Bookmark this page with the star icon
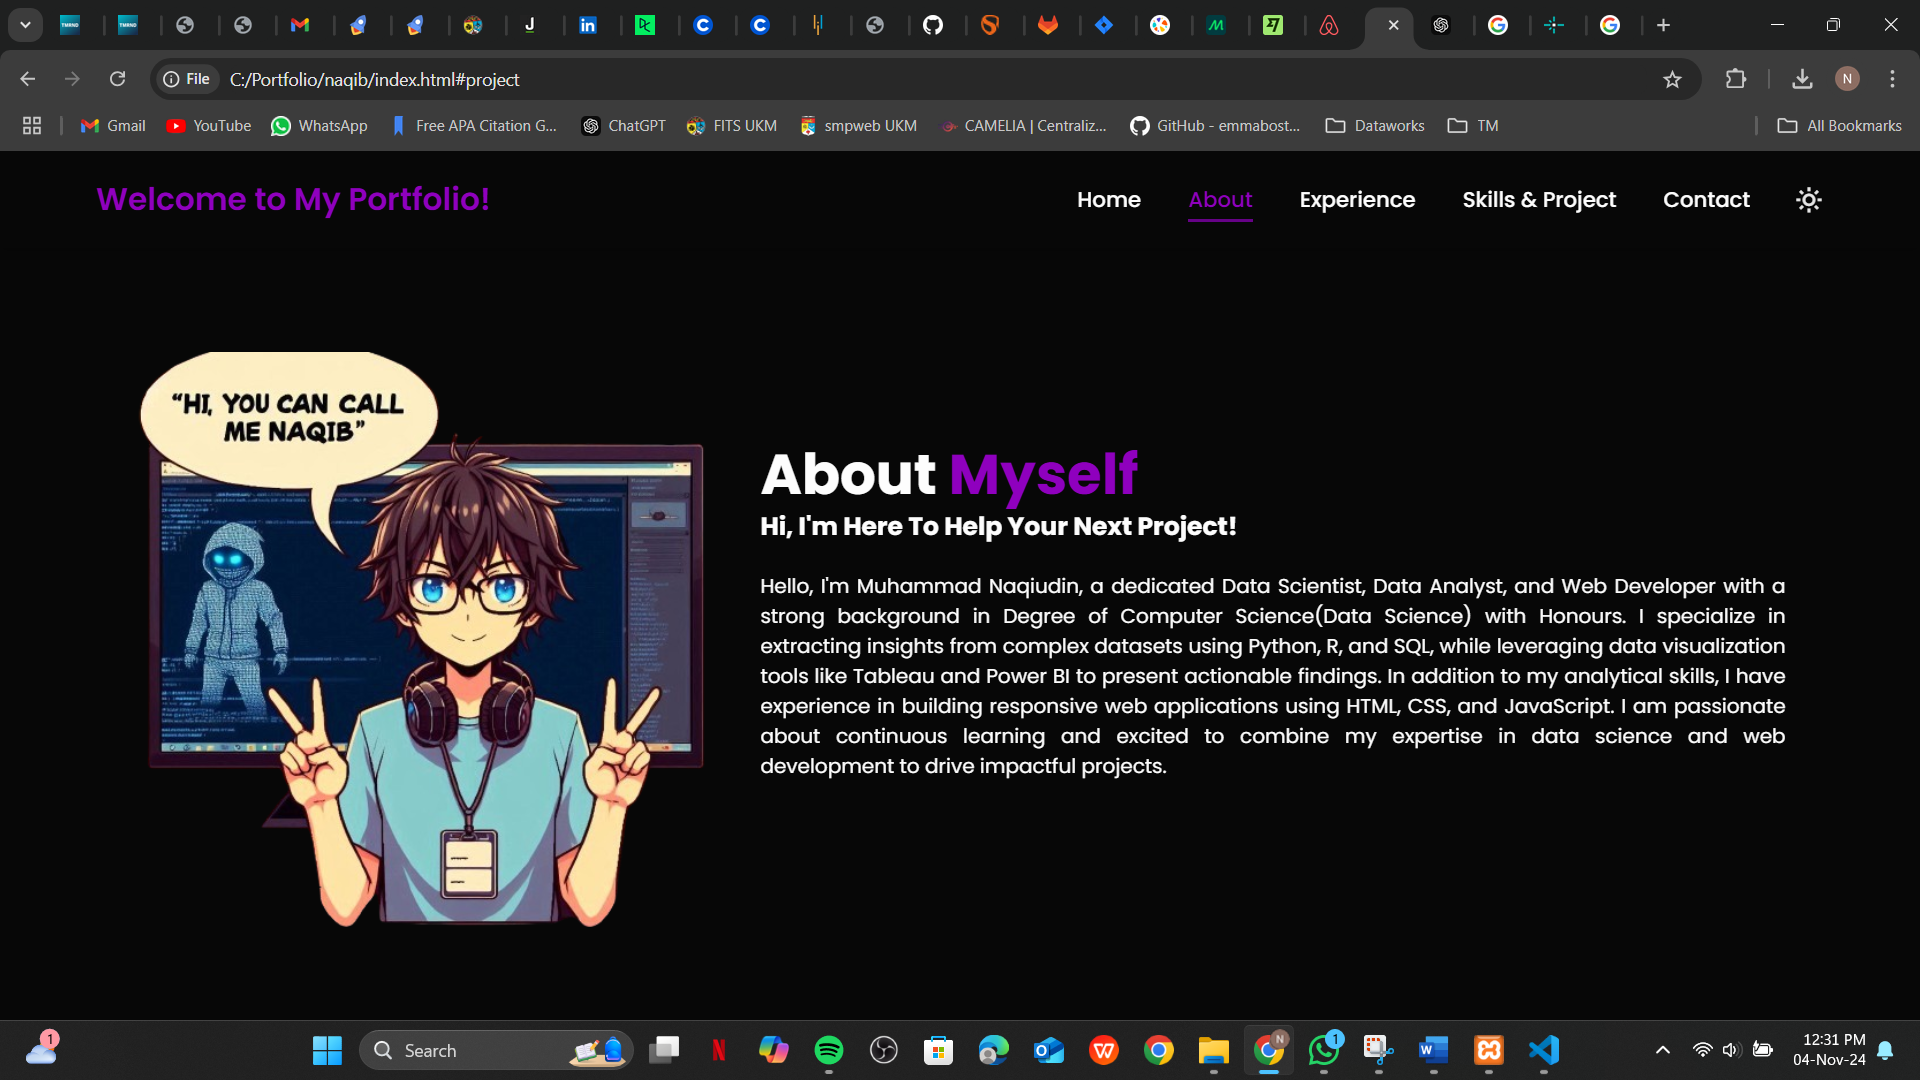 [1673, 79]
